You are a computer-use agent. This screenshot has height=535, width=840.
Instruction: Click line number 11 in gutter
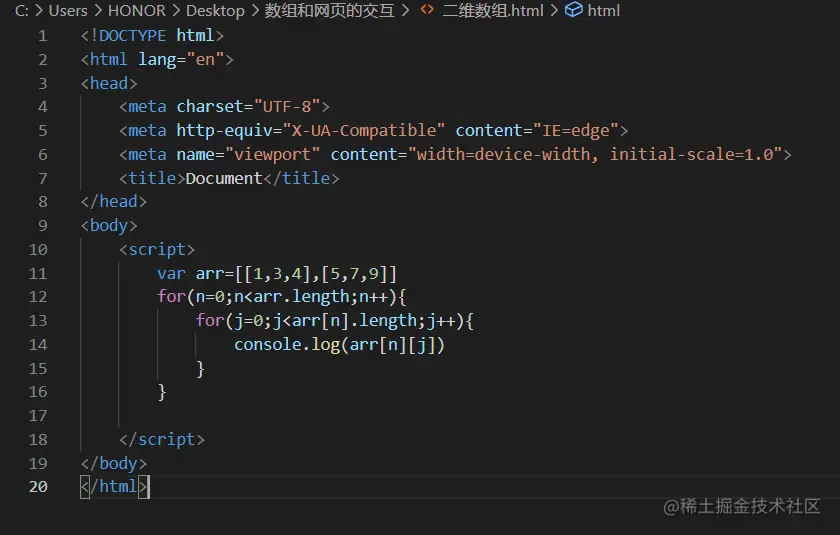38,274
